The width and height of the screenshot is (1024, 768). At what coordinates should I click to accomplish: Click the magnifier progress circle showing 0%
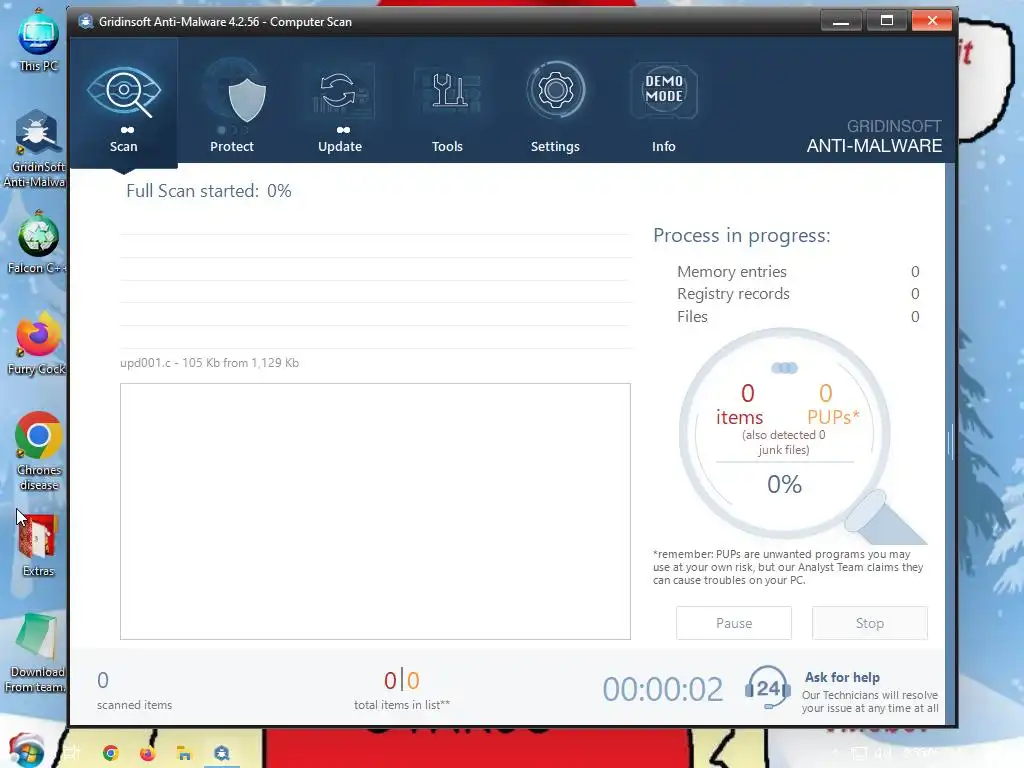point(784,434)
